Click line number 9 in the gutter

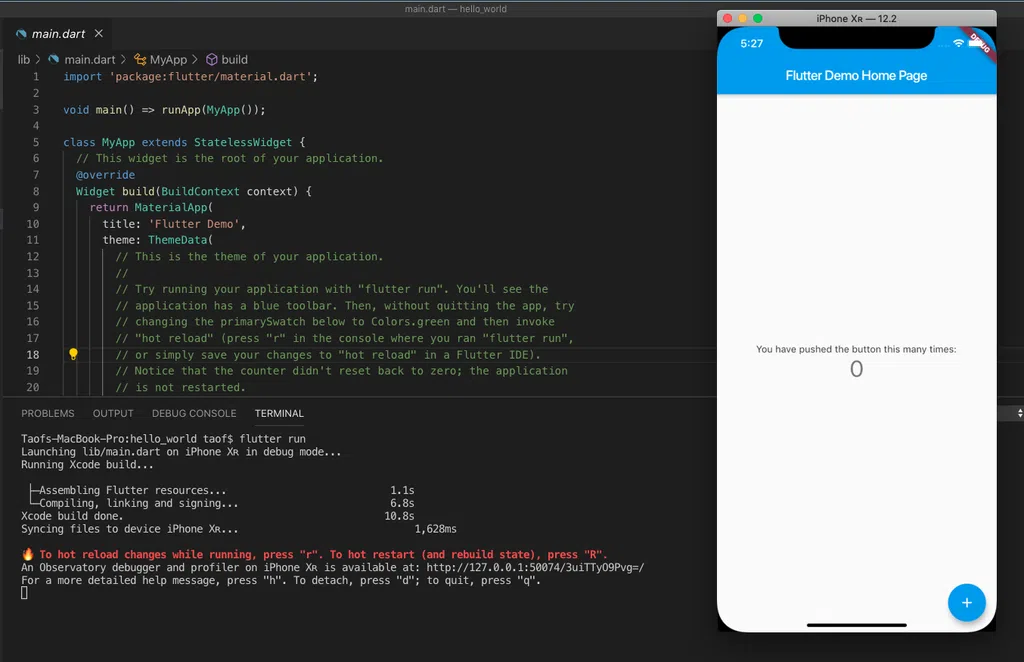pyautogui.click(x=36, y=207)
